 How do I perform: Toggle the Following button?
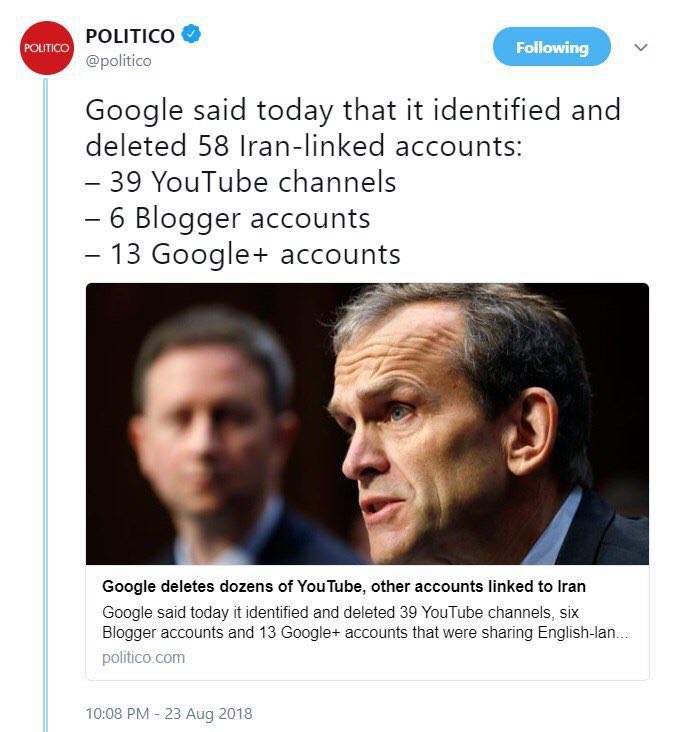click(x=551, y=47)
